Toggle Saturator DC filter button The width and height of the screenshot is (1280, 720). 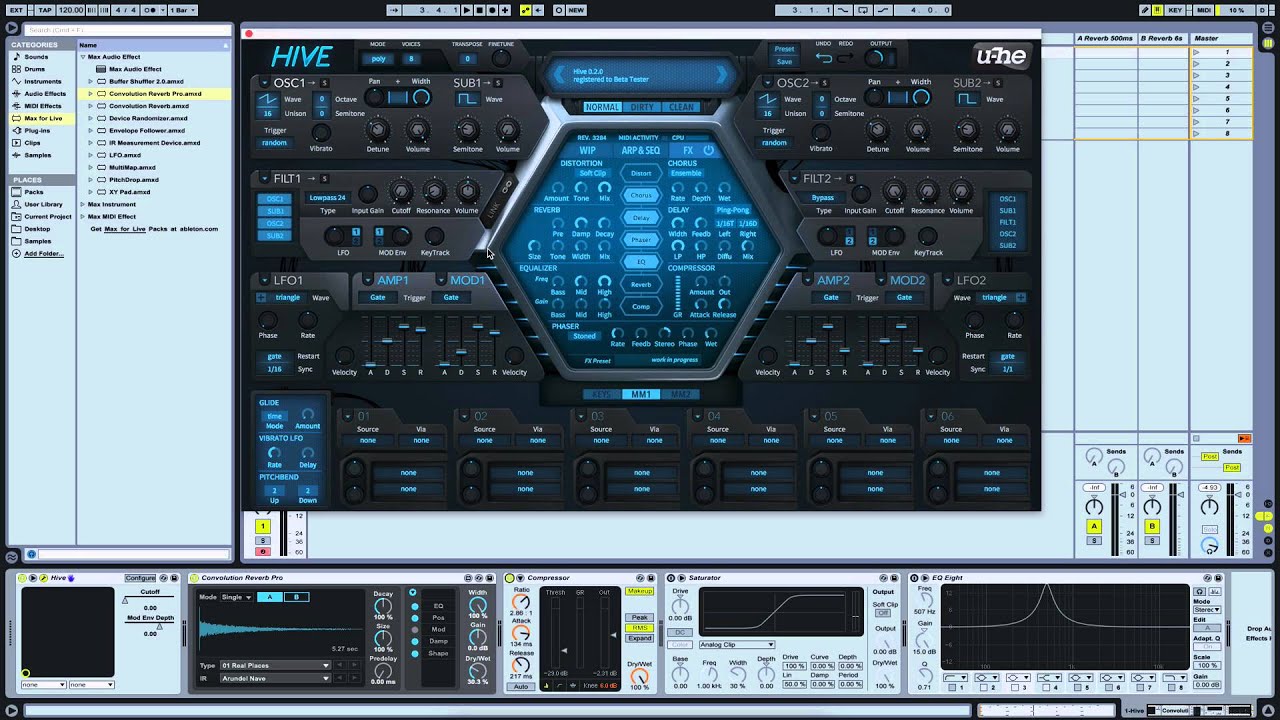pos(680,632)
